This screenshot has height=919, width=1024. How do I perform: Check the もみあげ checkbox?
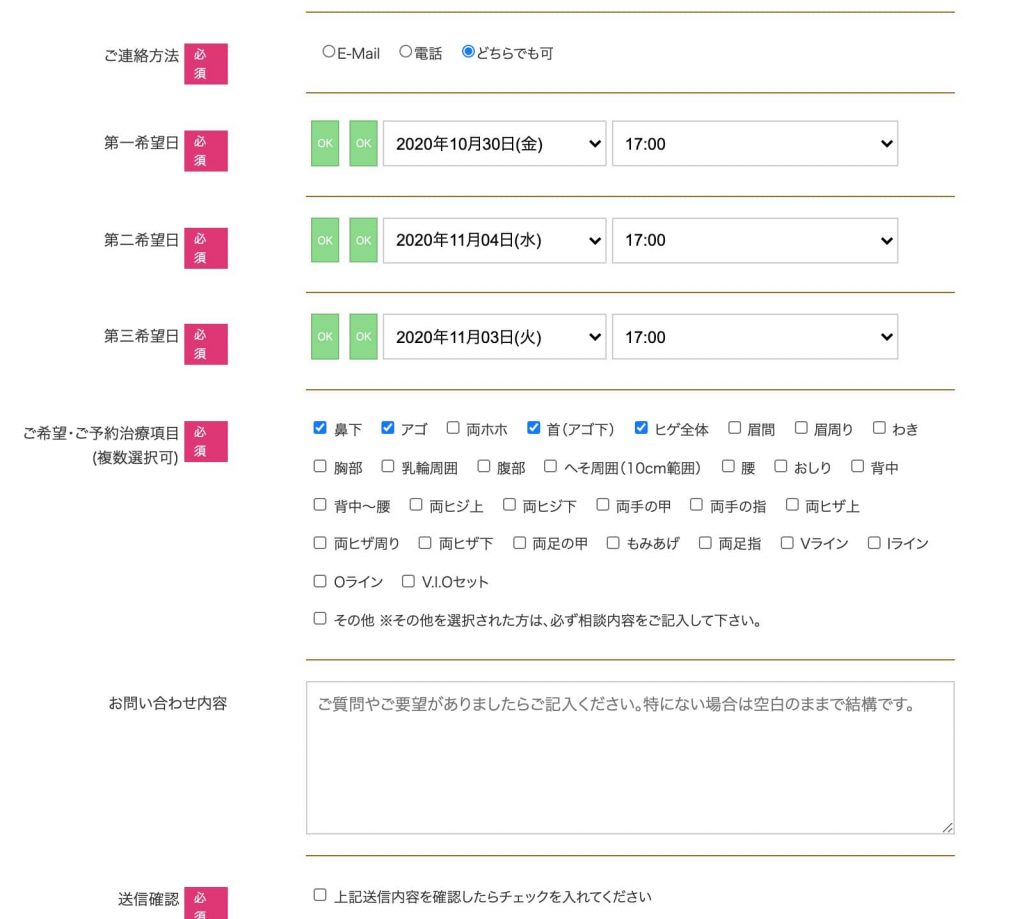click(x=612, y=543)
